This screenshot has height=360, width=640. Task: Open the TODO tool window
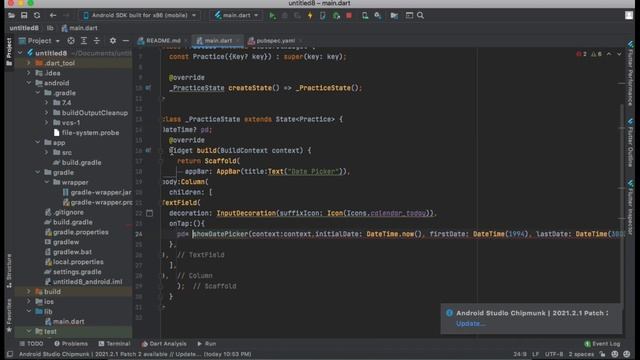tap(31, 344)
